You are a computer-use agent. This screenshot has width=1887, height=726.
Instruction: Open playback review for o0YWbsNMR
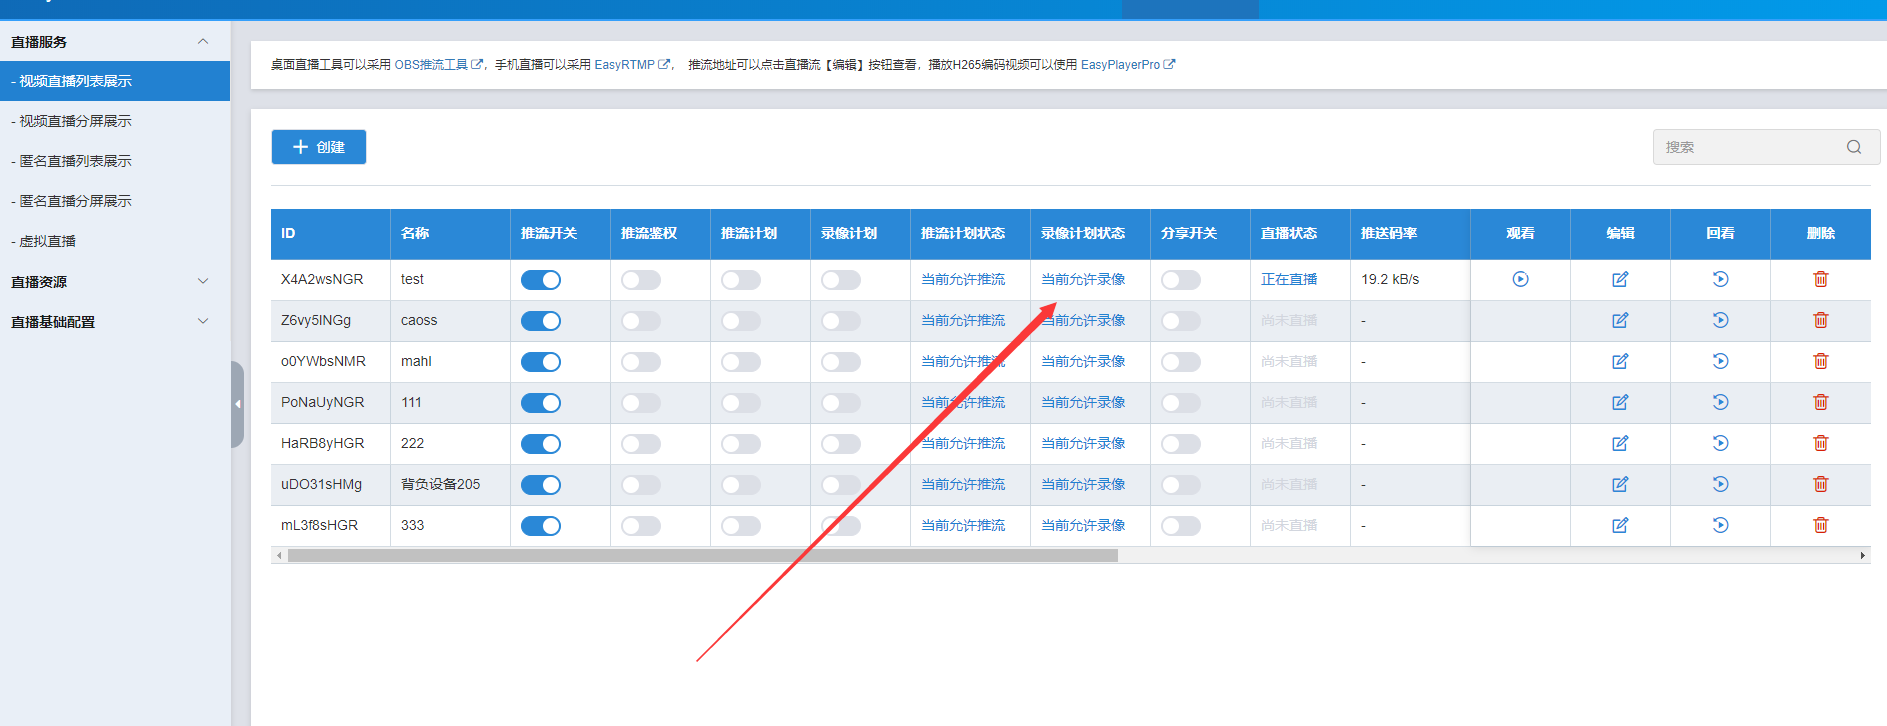point(1720,361)
